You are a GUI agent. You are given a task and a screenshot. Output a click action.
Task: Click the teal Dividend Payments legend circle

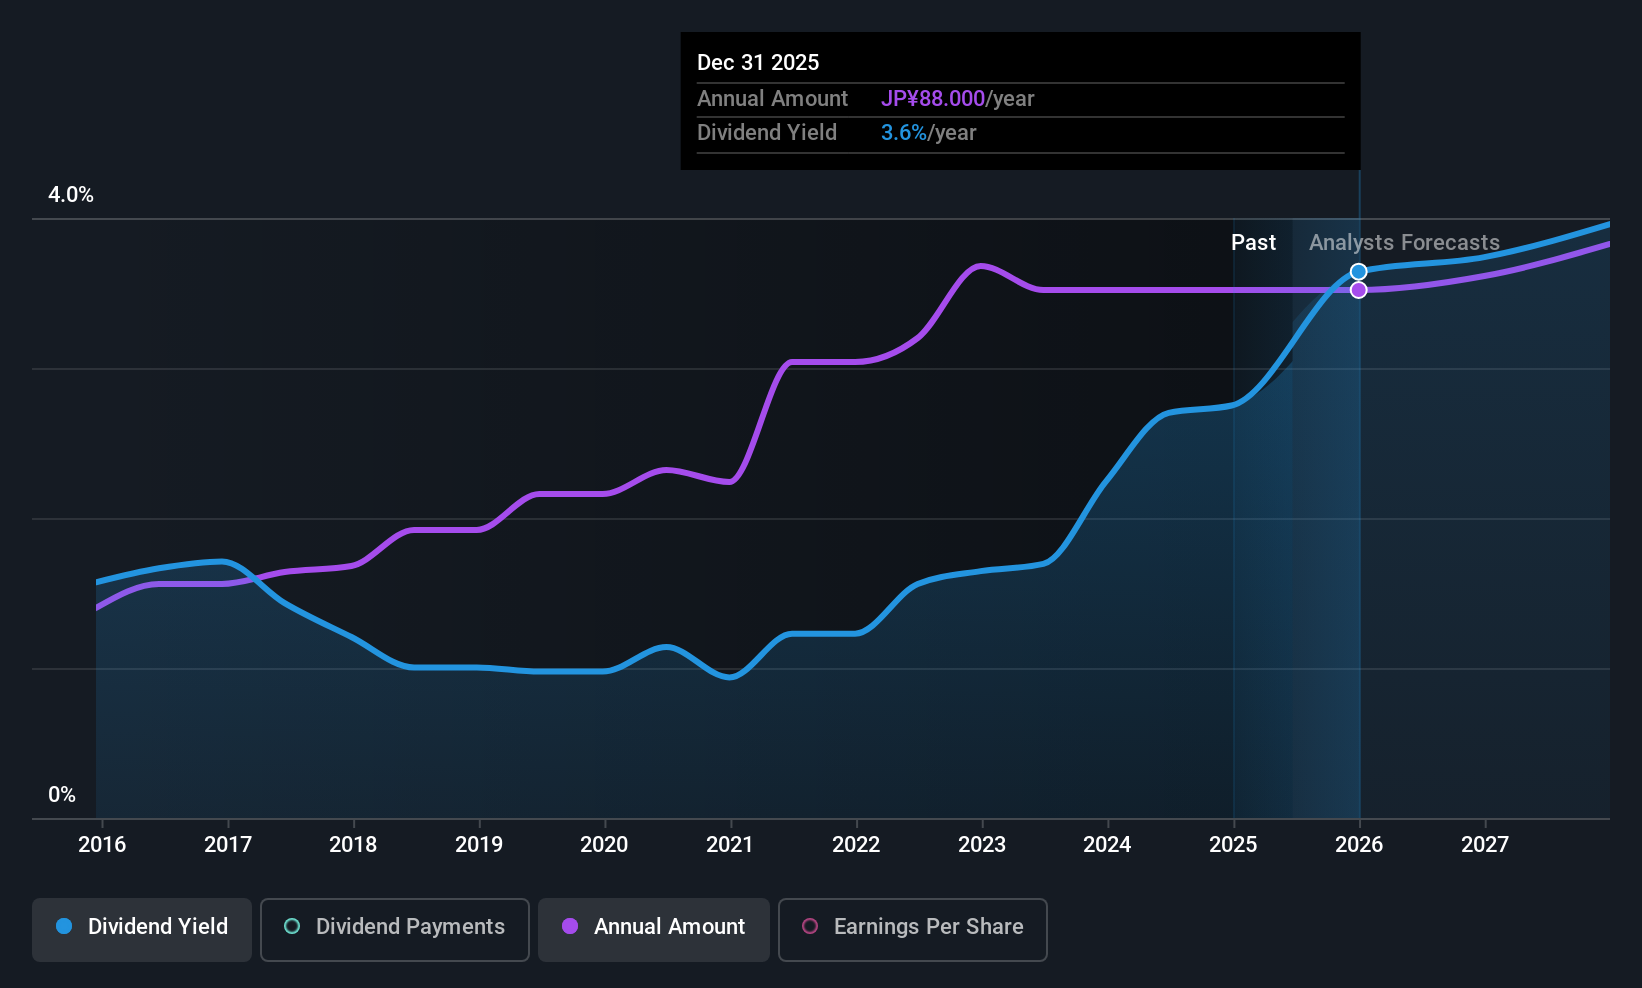[x=292, y=927]
